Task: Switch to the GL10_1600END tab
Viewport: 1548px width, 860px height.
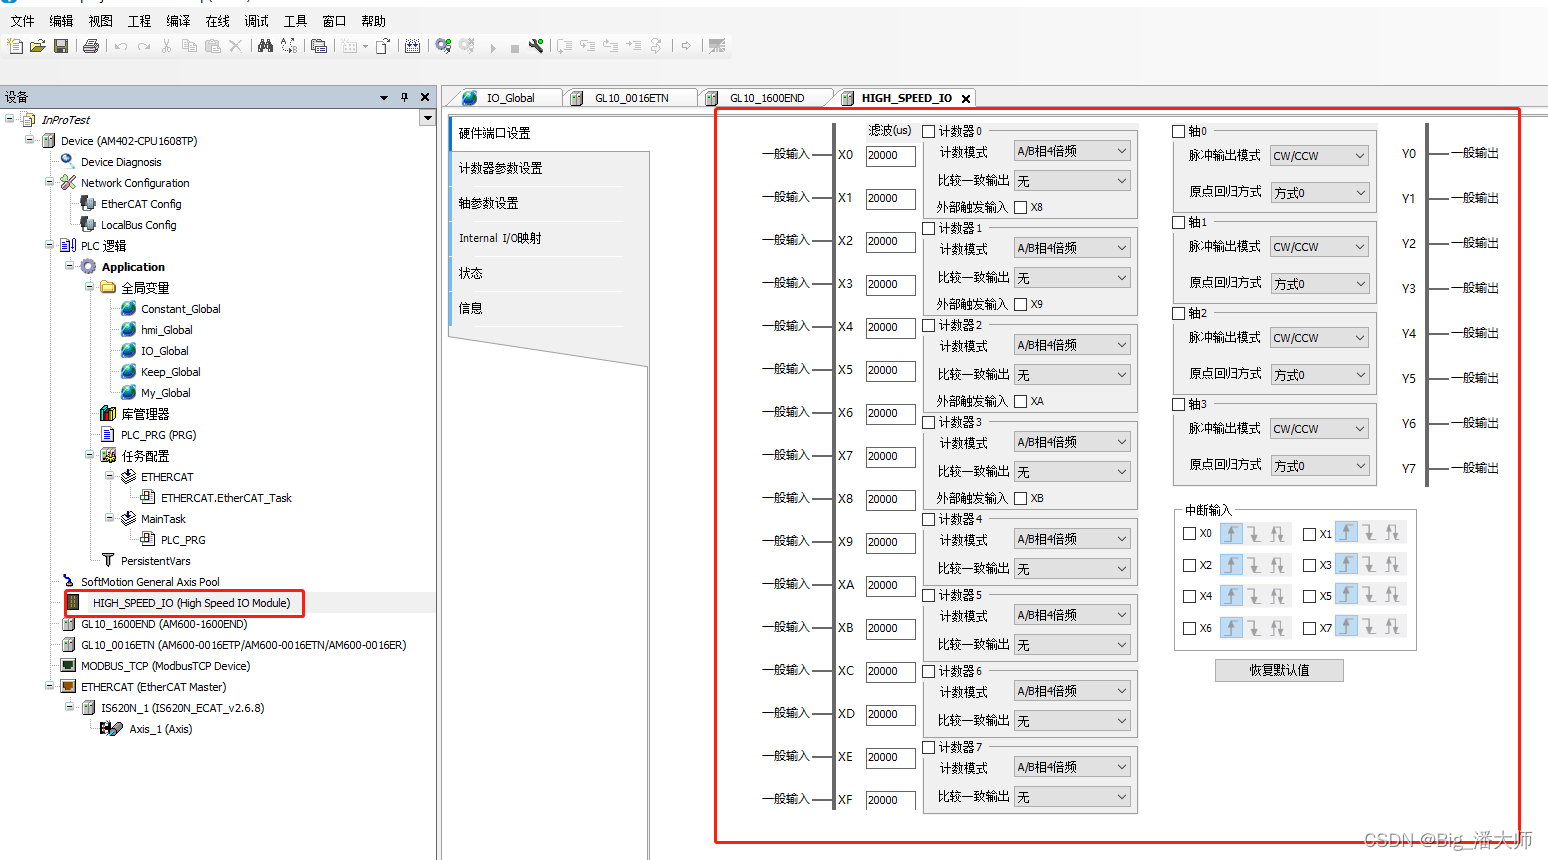Action: (x=766, y=98)
